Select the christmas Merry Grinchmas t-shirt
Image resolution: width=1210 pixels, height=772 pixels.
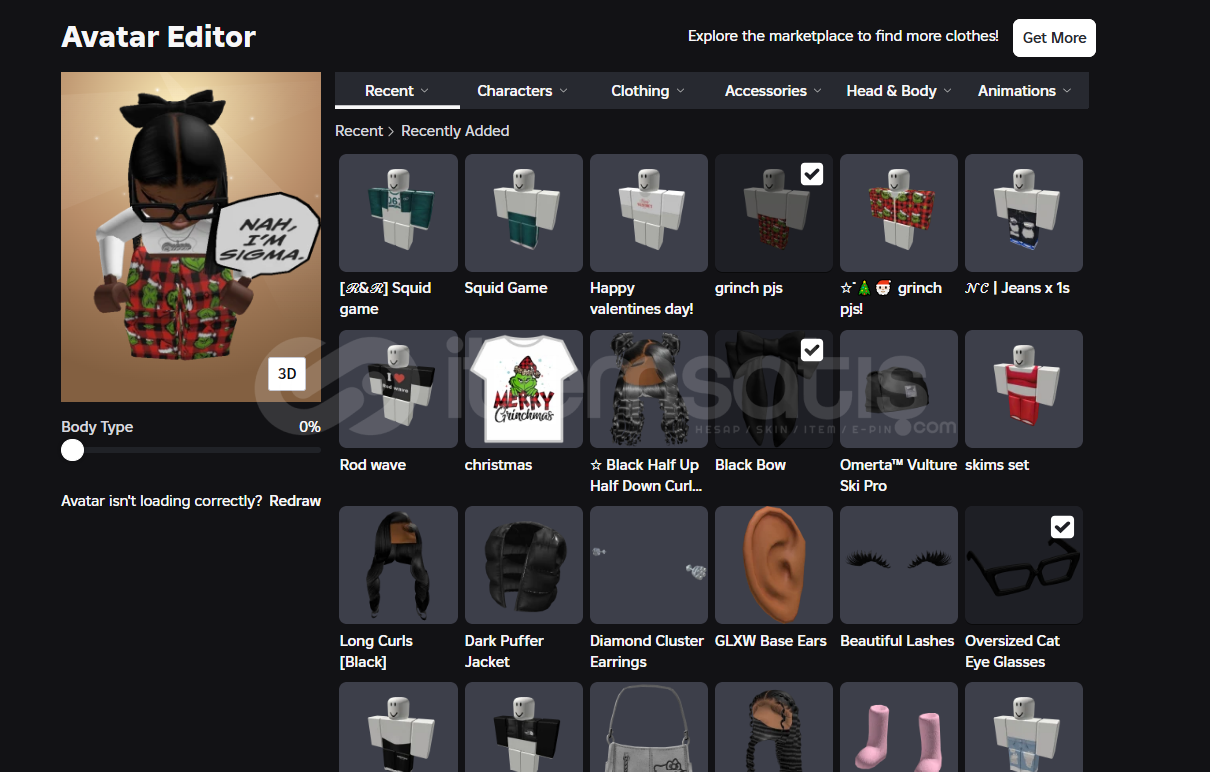pos(523,389)
